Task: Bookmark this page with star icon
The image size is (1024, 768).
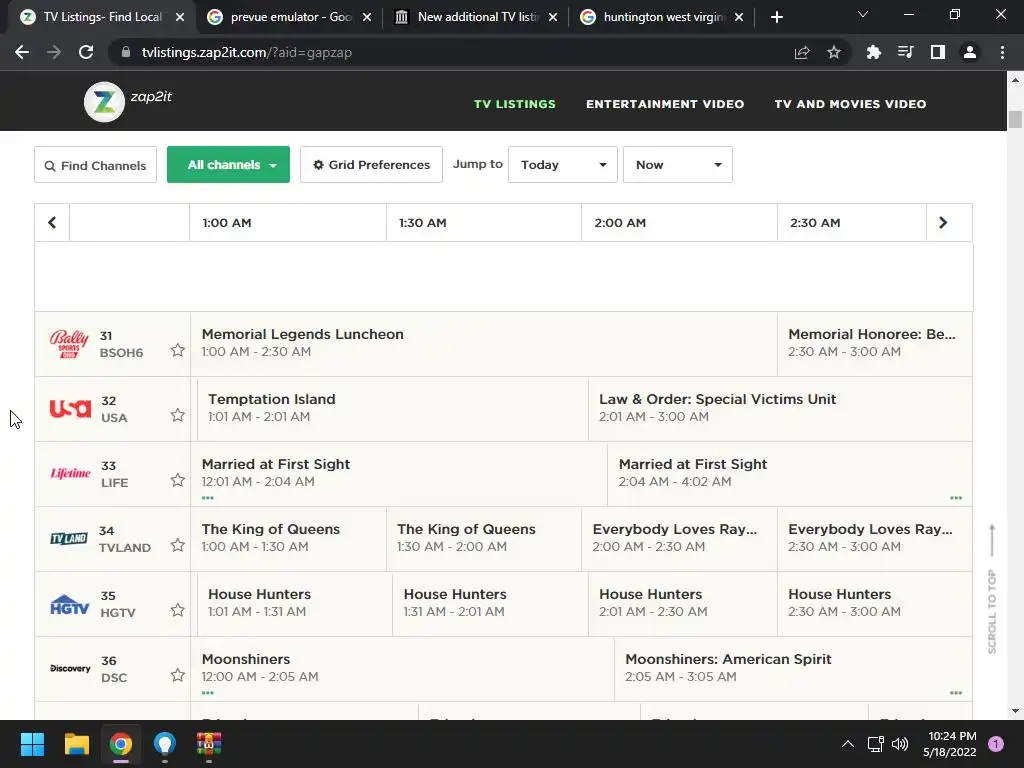Action: coord(834,52)
